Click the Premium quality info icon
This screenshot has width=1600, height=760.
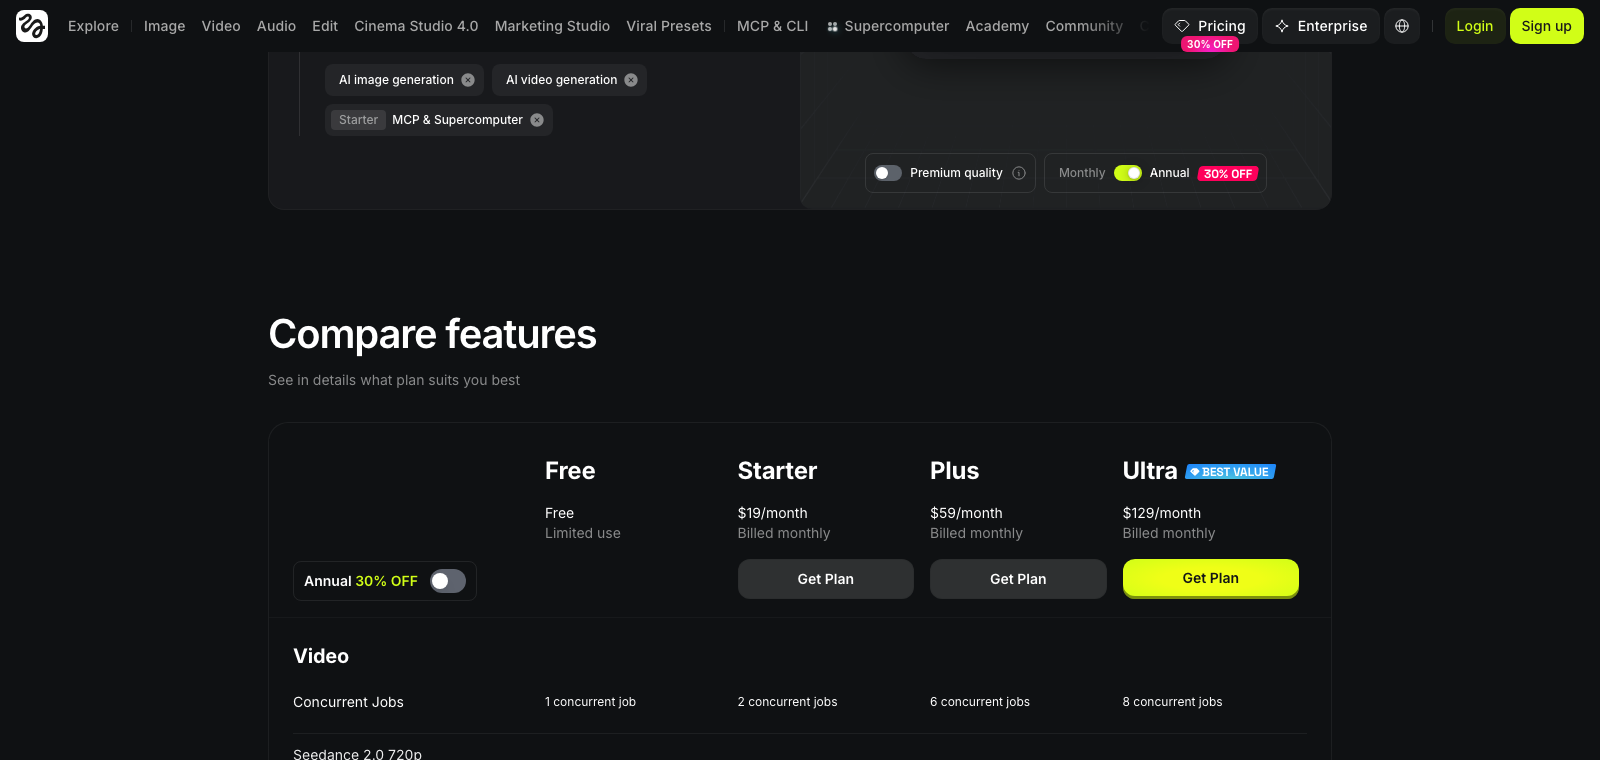1019,173
